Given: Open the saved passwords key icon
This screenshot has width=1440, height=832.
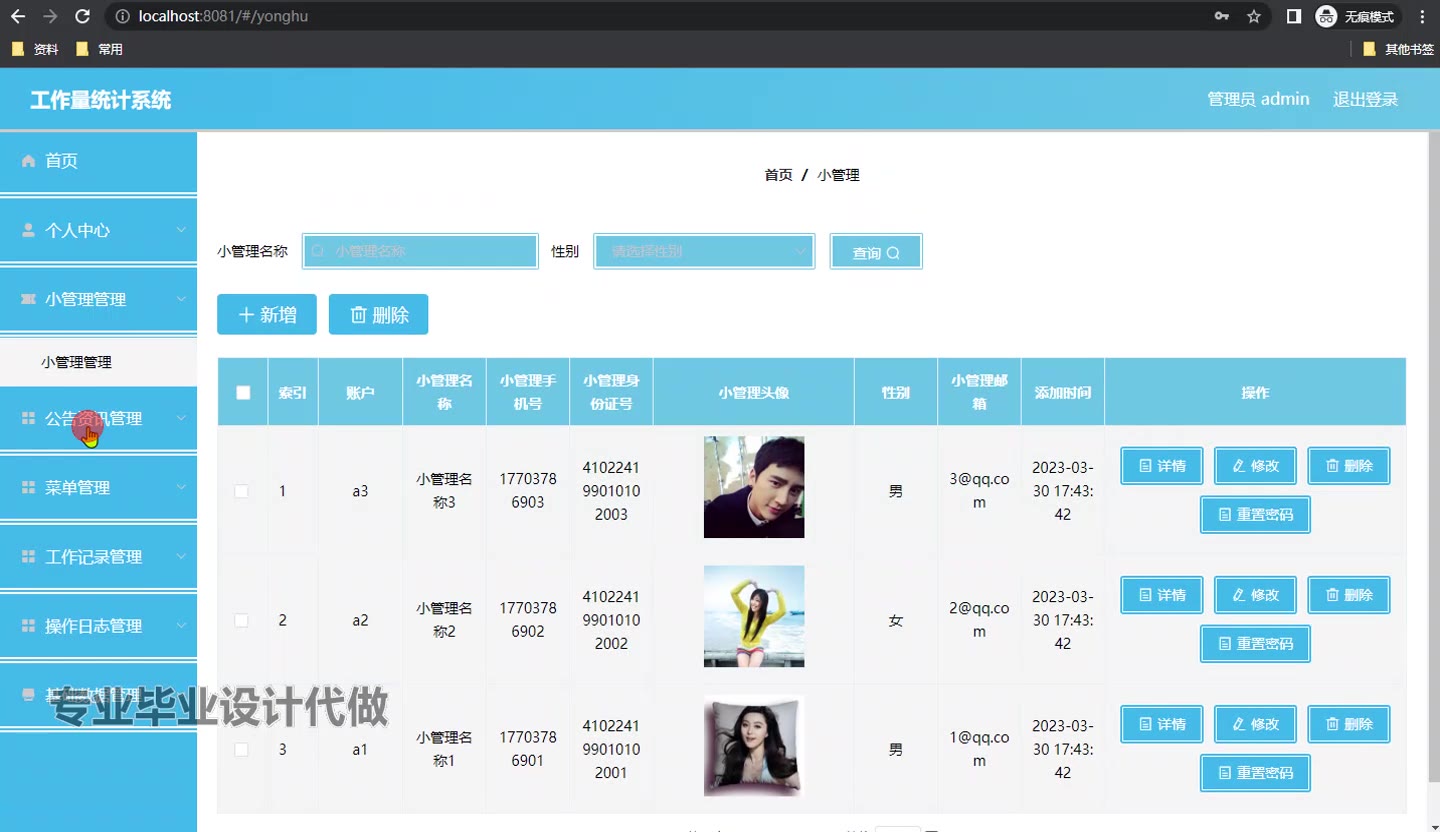Looking at the screenshot, I should click(1222, 16).
